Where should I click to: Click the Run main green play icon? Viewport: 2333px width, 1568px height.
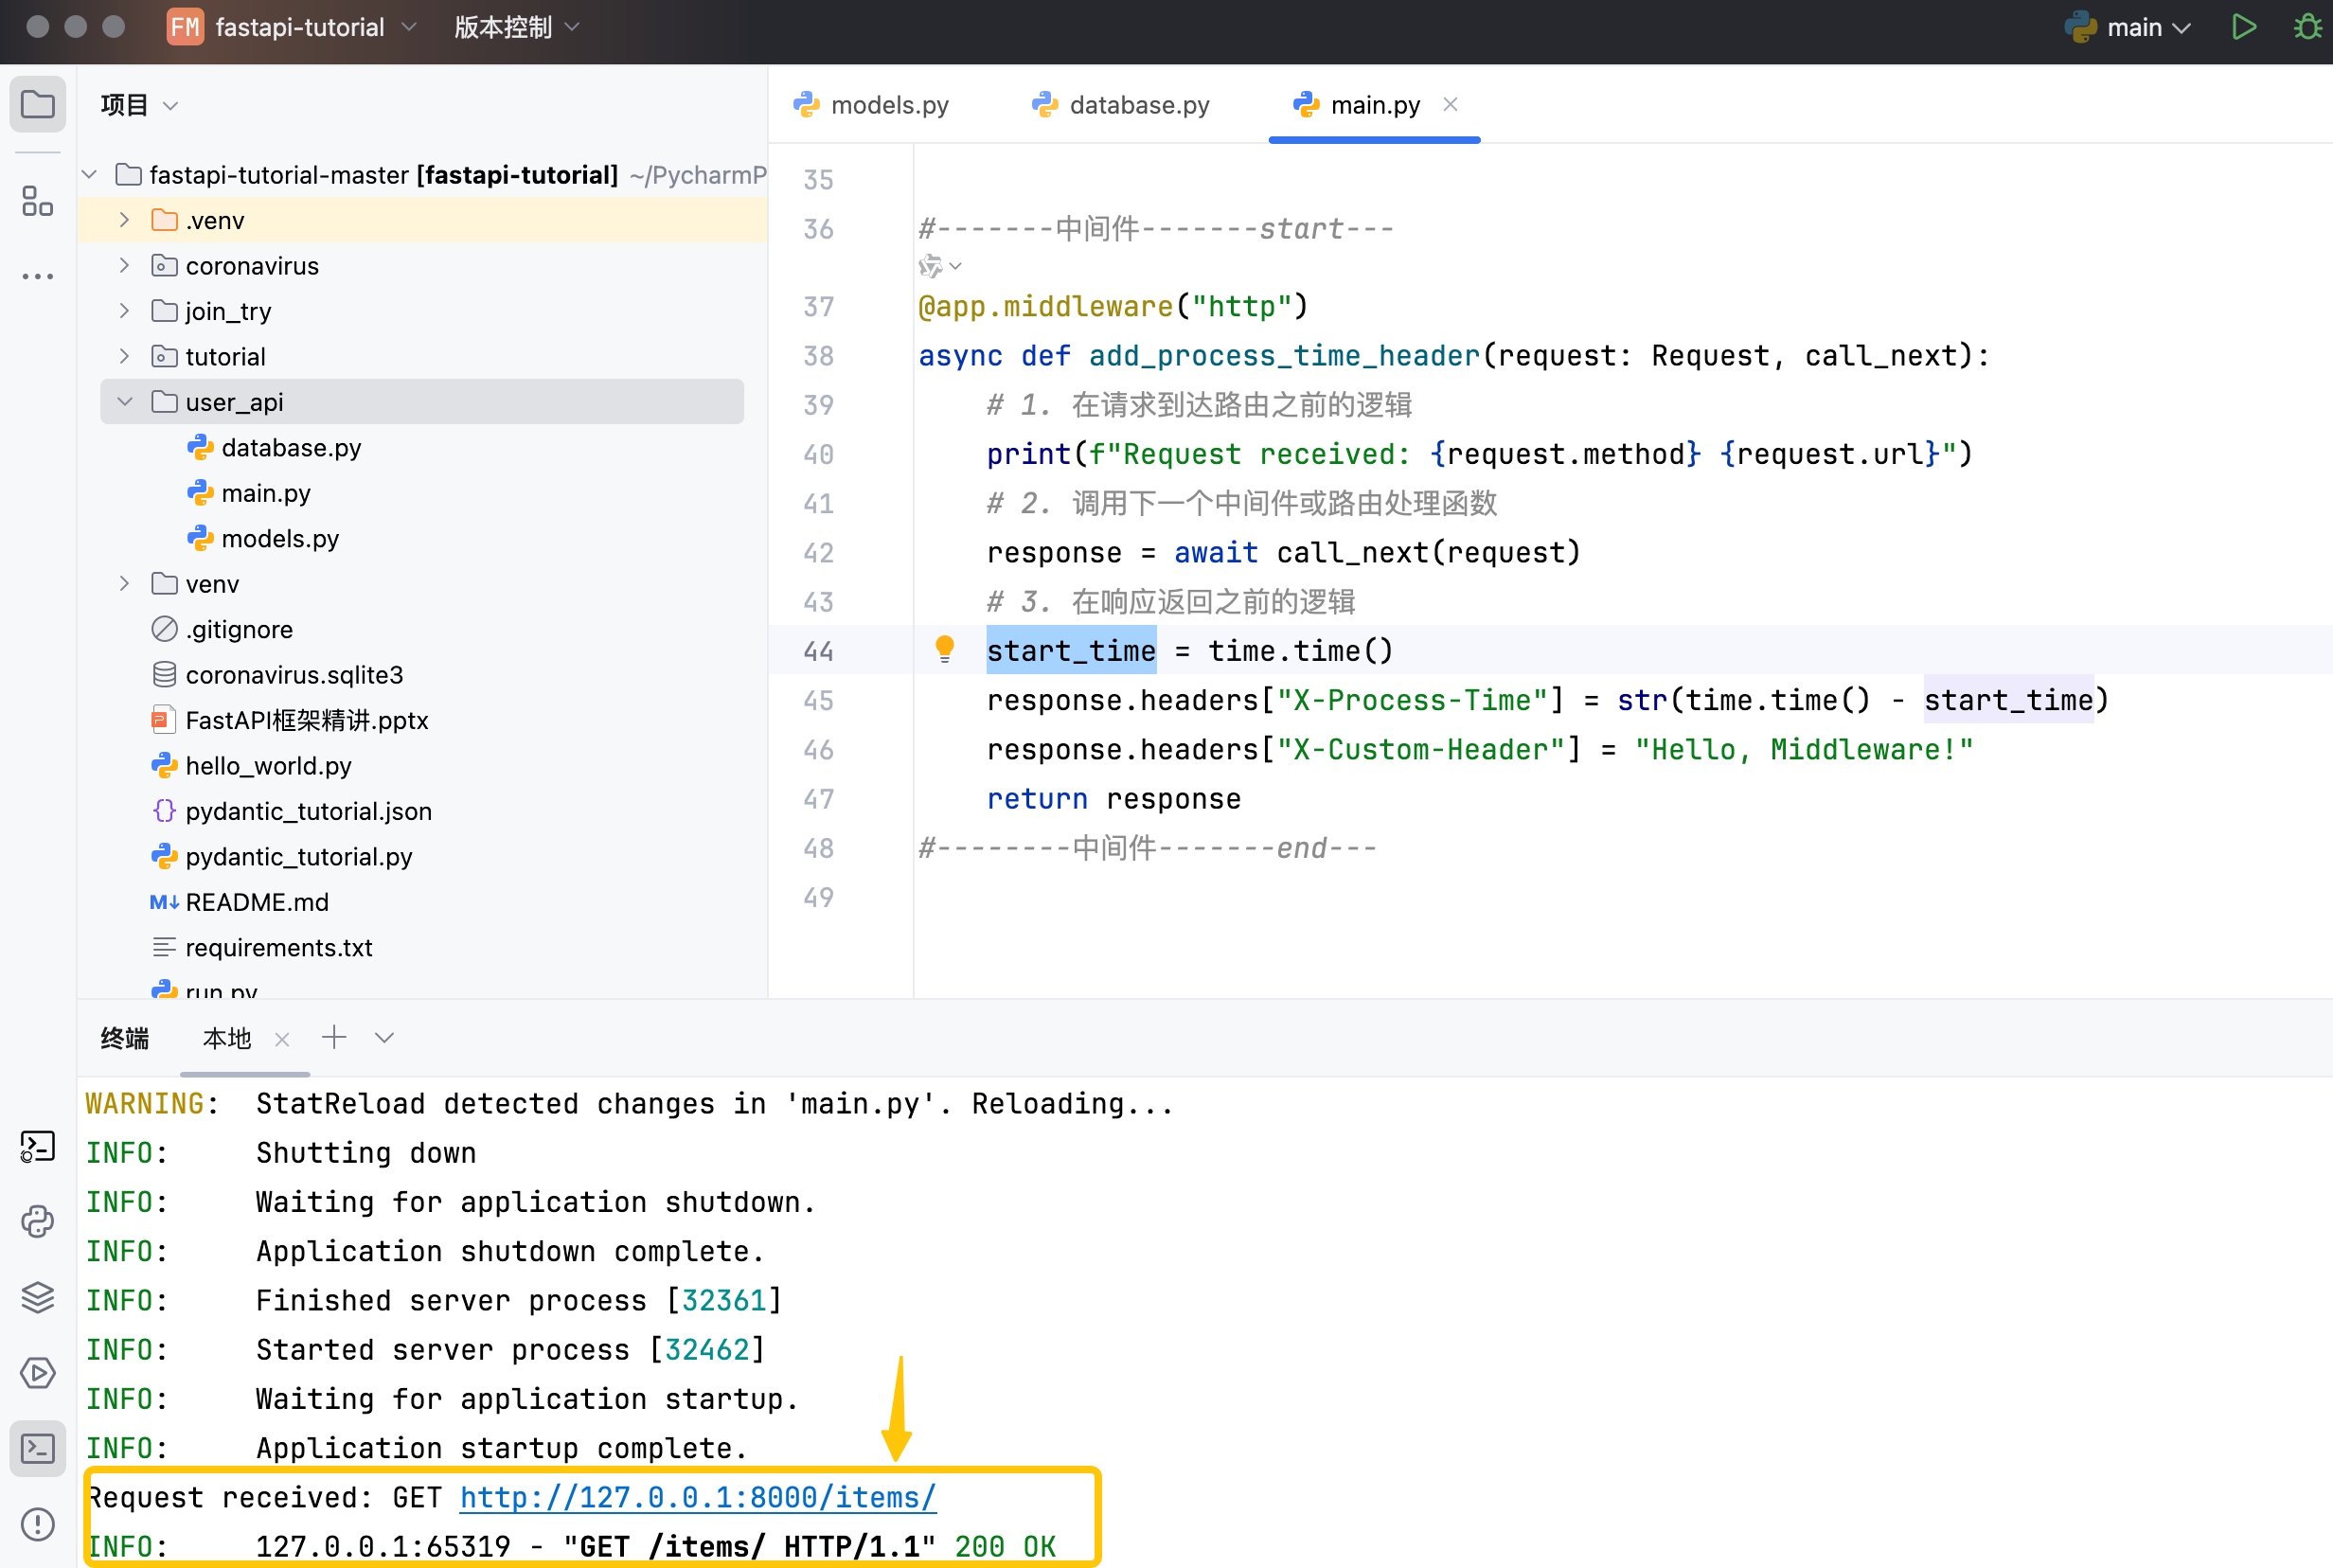tap(2243, 27)
